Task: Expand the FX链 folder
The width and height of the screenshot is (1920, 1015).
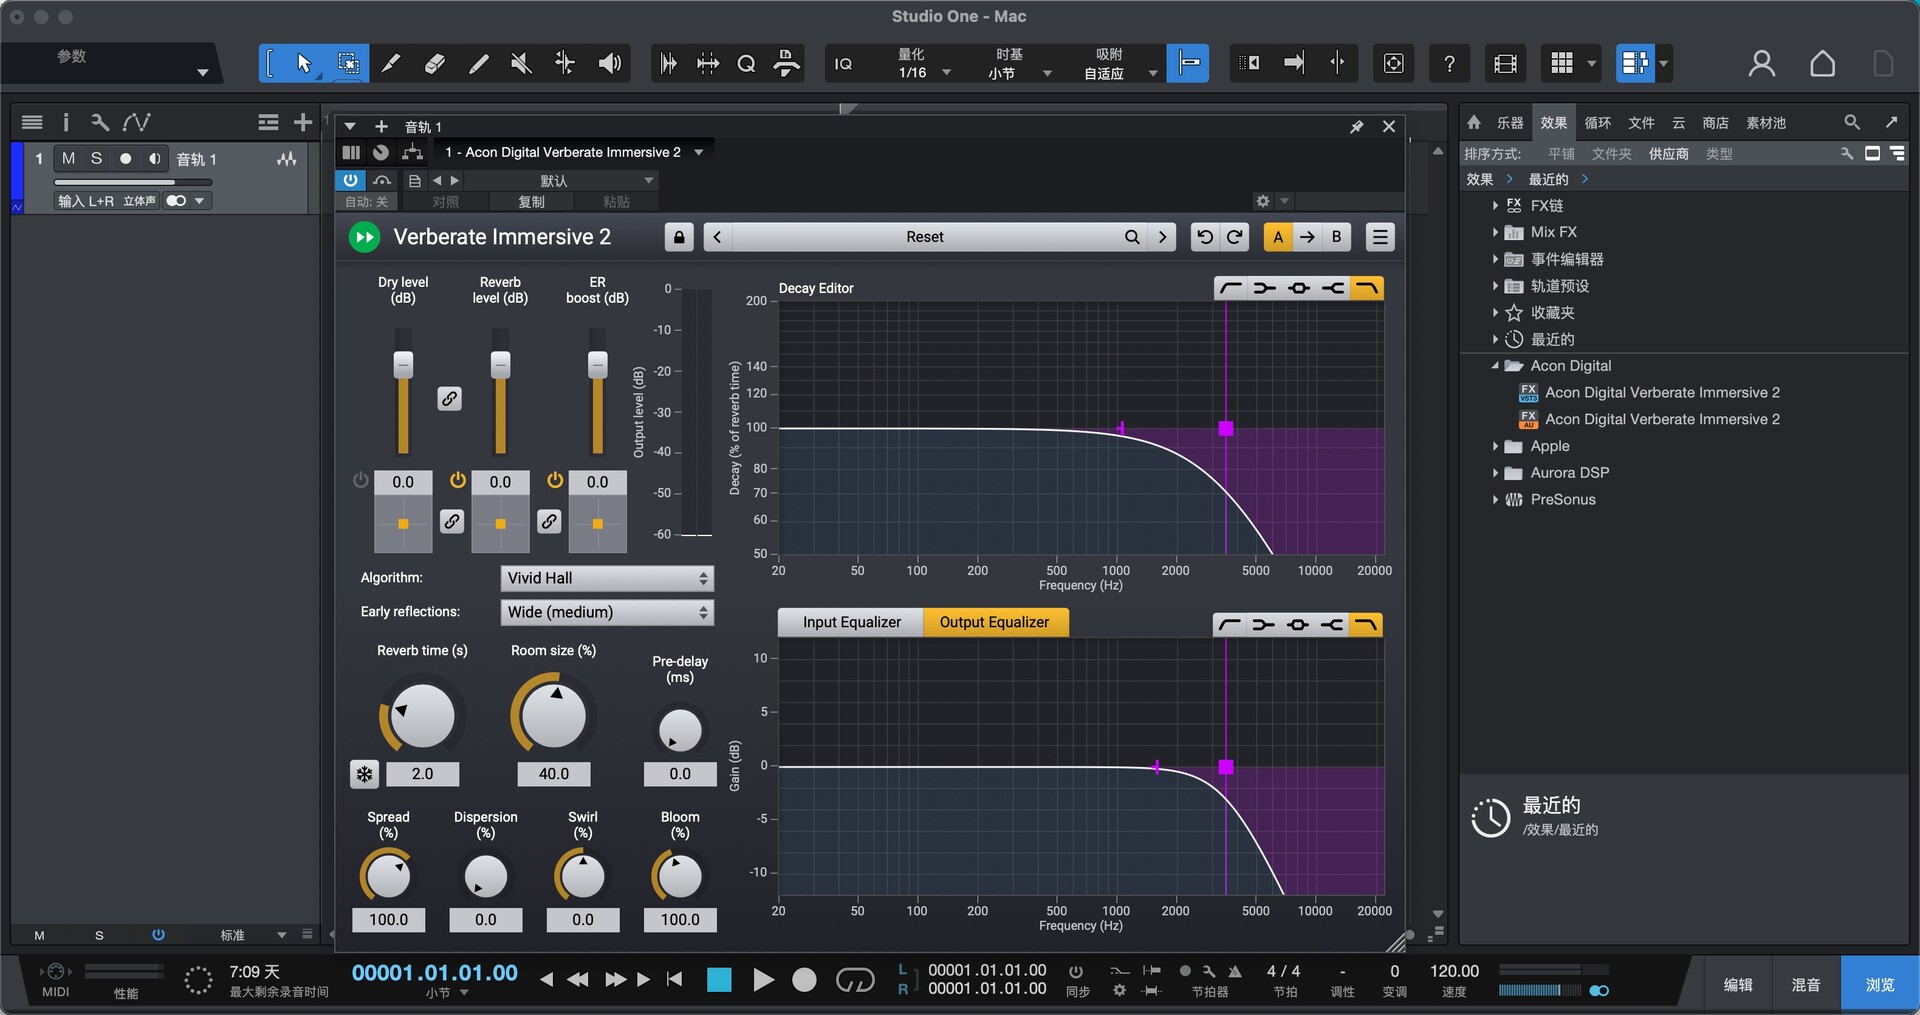Action: 1495,205
